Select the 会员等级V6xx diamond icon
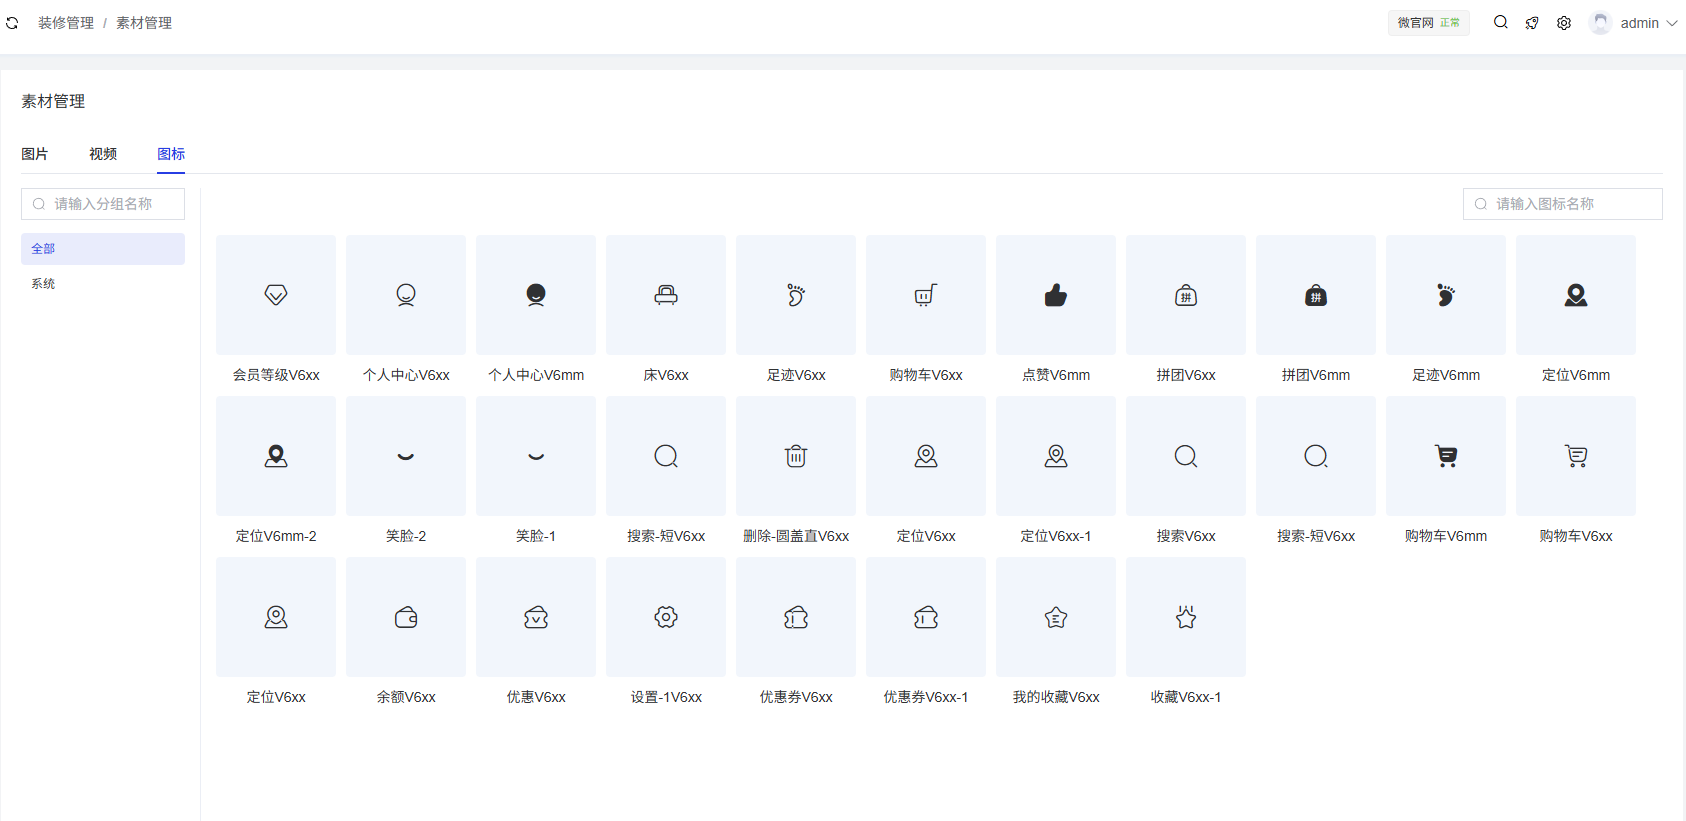 point(275,295)
